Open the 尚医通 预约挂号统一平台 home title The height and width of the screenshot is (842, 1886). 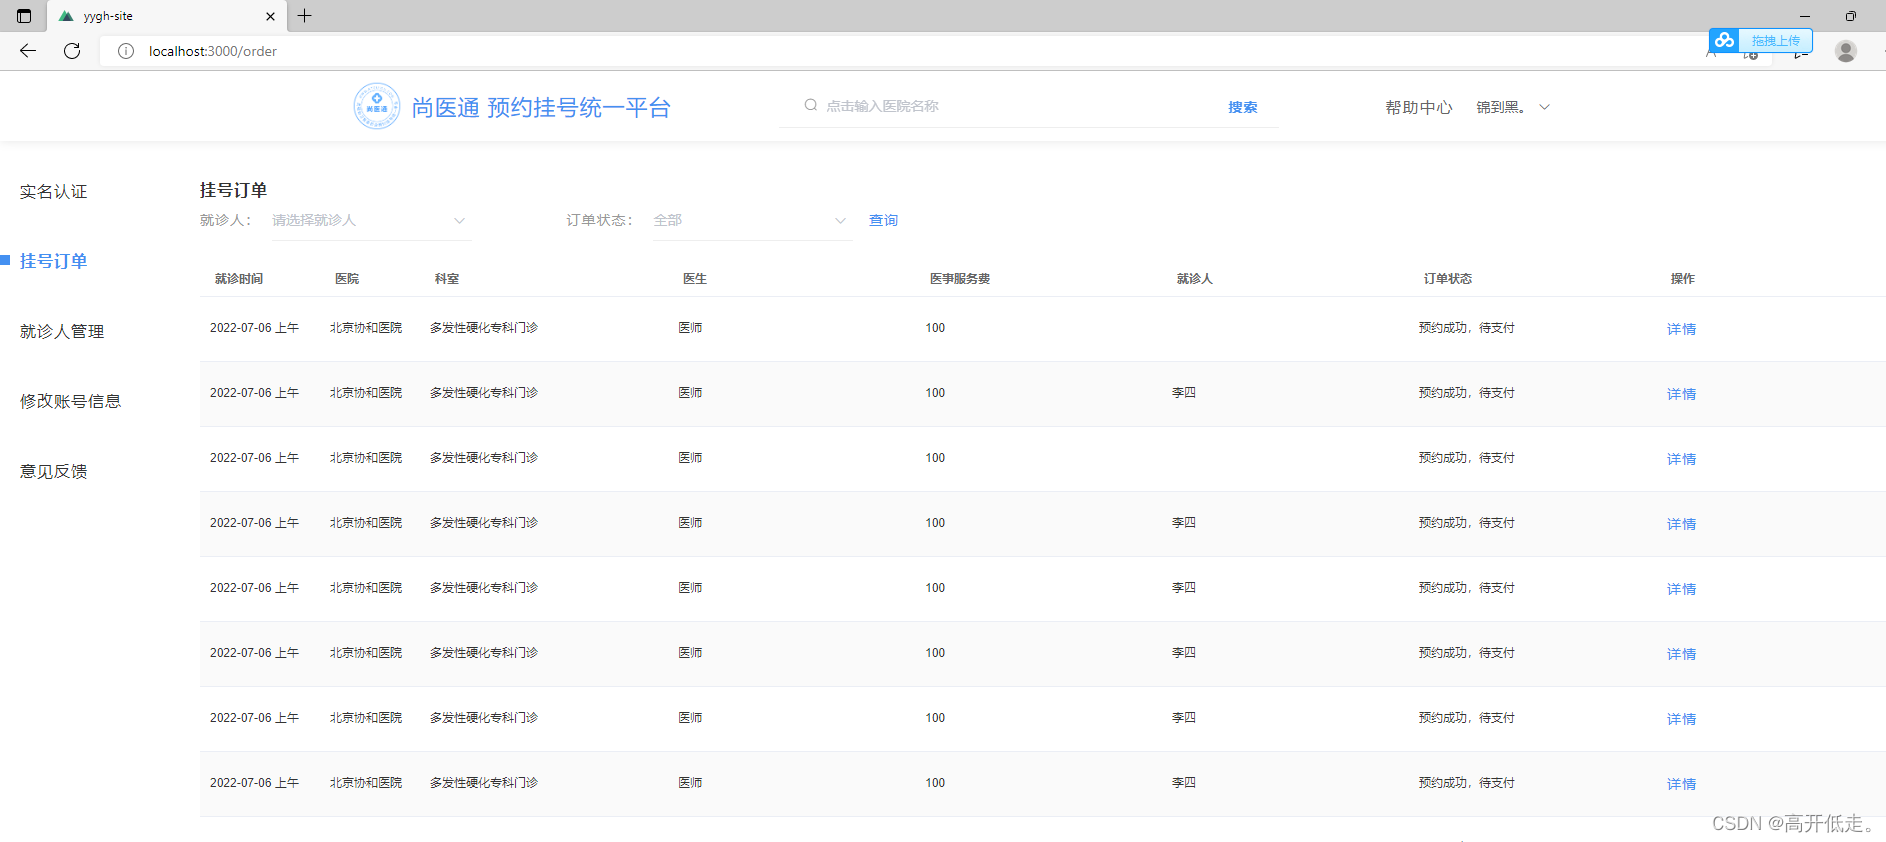coord(541,107)
